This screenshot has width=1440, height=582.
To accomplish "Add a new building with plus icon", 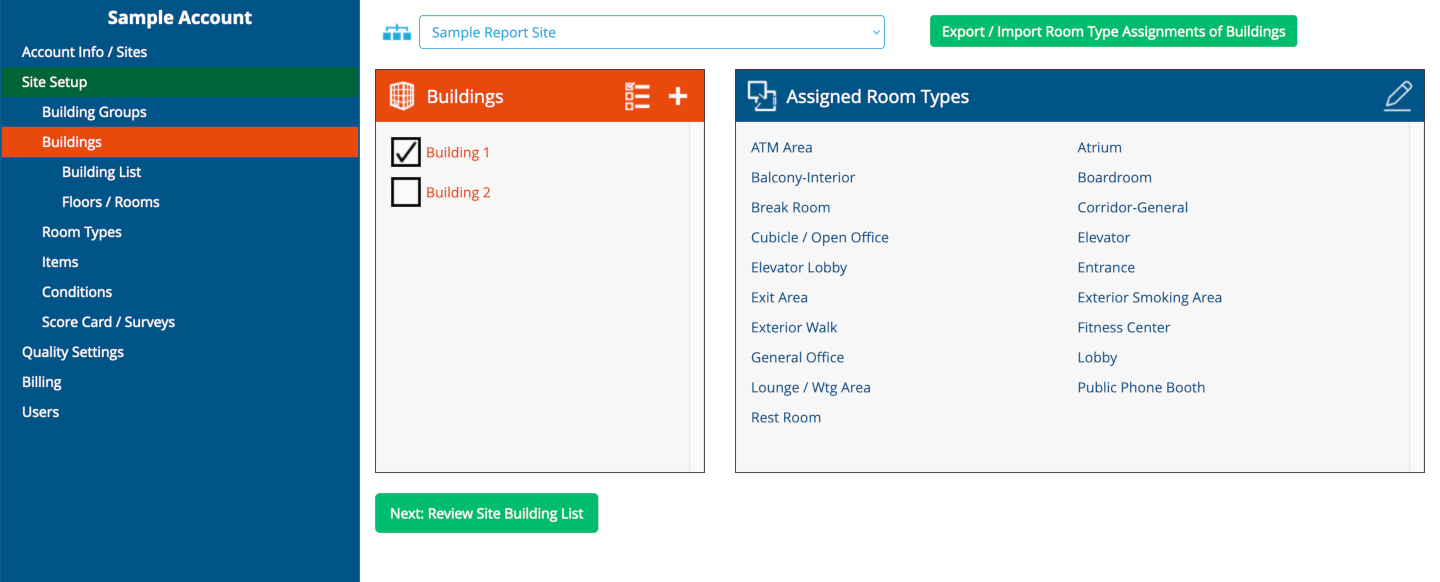I will click(678, 96).
